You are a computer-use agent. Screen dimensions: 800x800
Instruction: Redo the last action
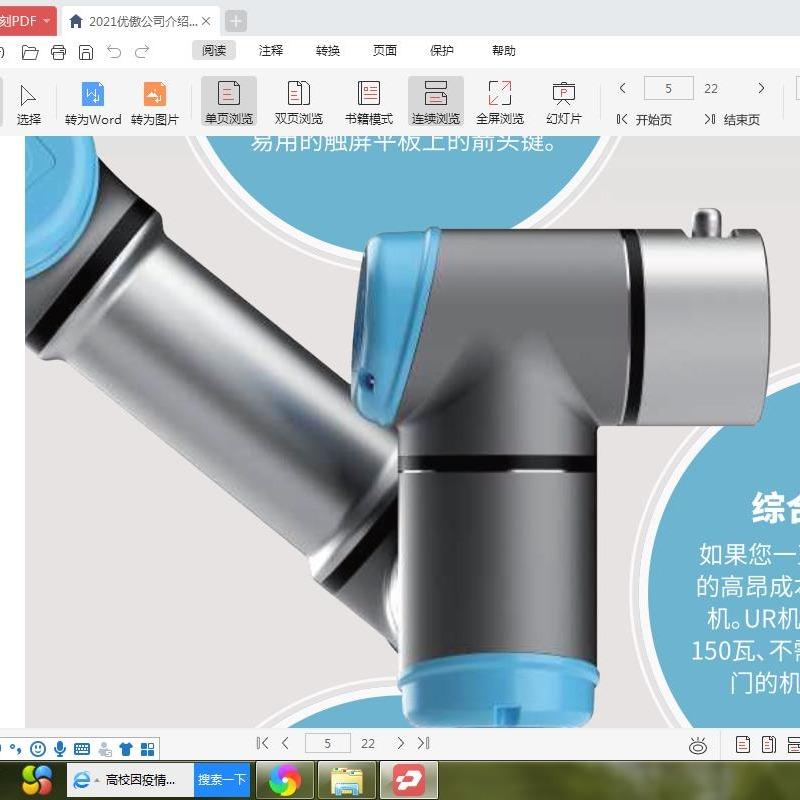pos(142,52)
